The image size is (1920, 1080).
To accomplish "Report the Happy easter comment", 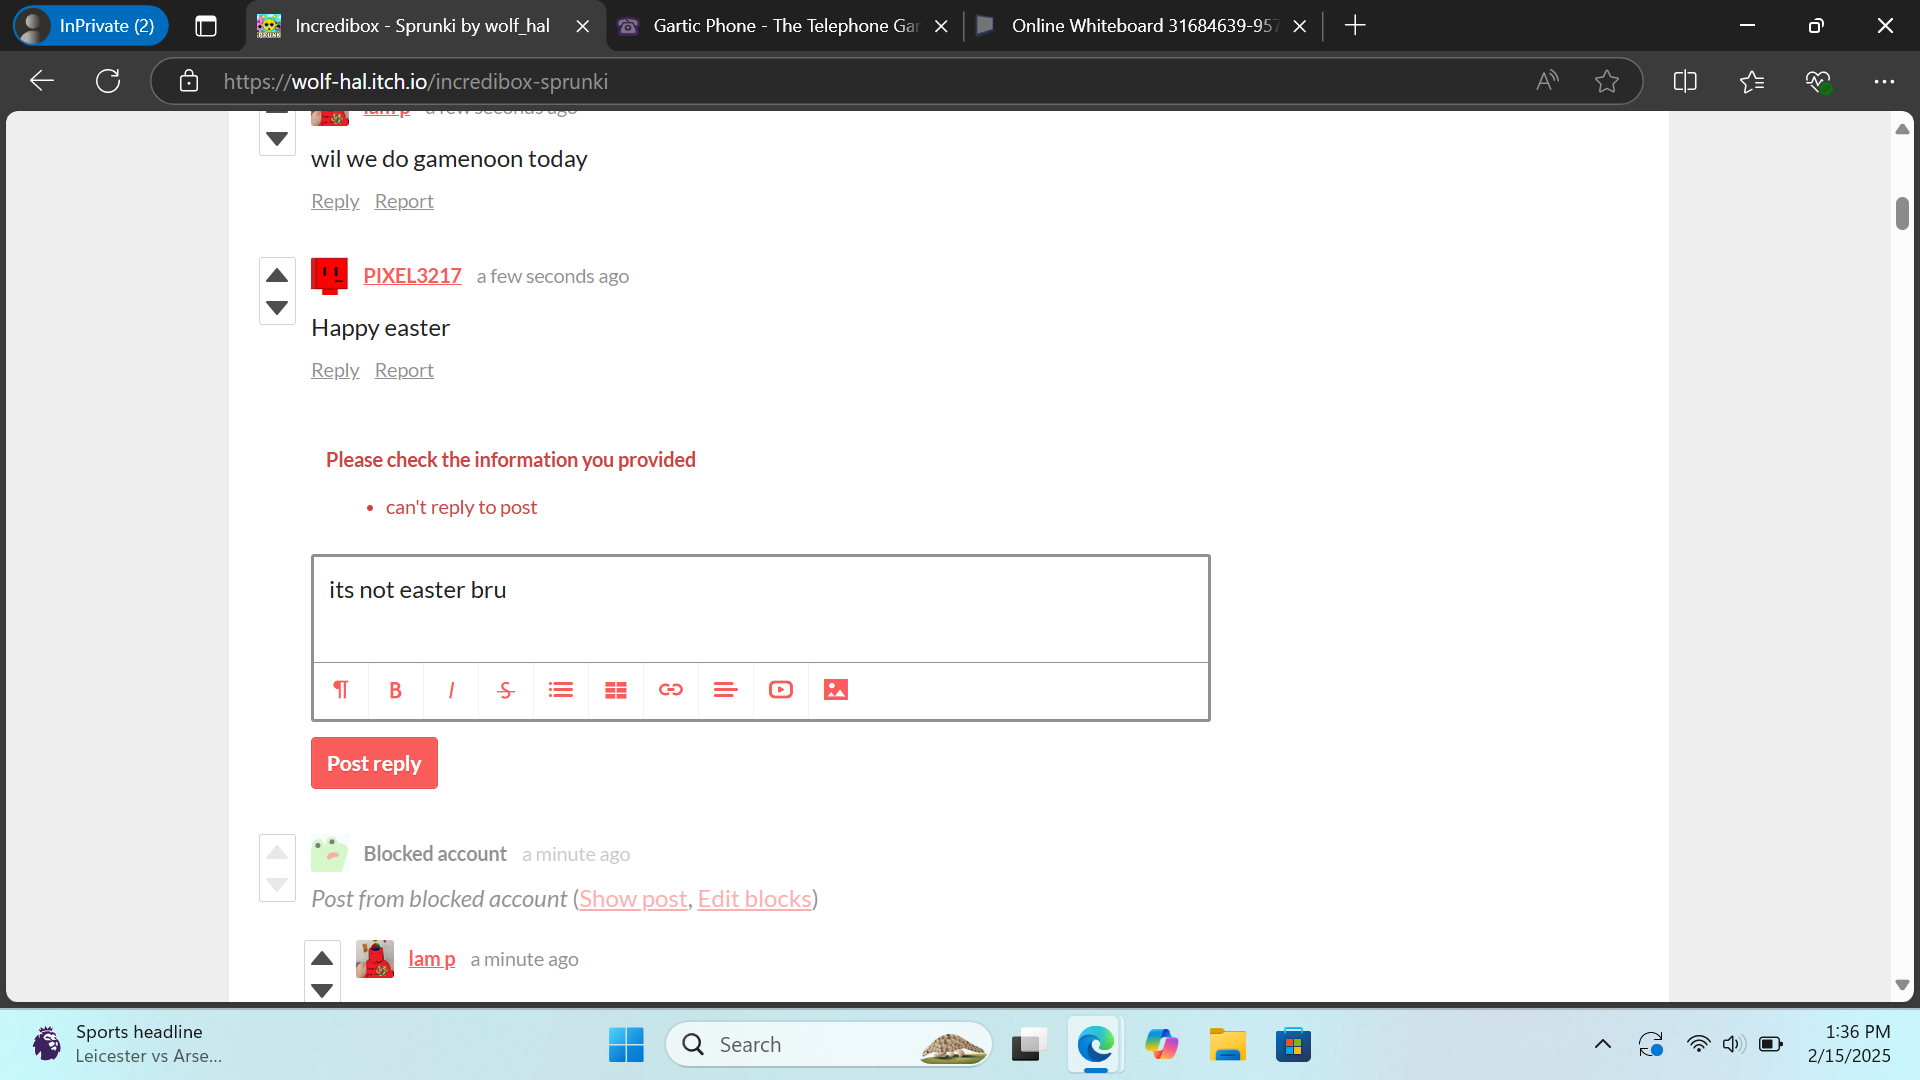I will (404, 370).
